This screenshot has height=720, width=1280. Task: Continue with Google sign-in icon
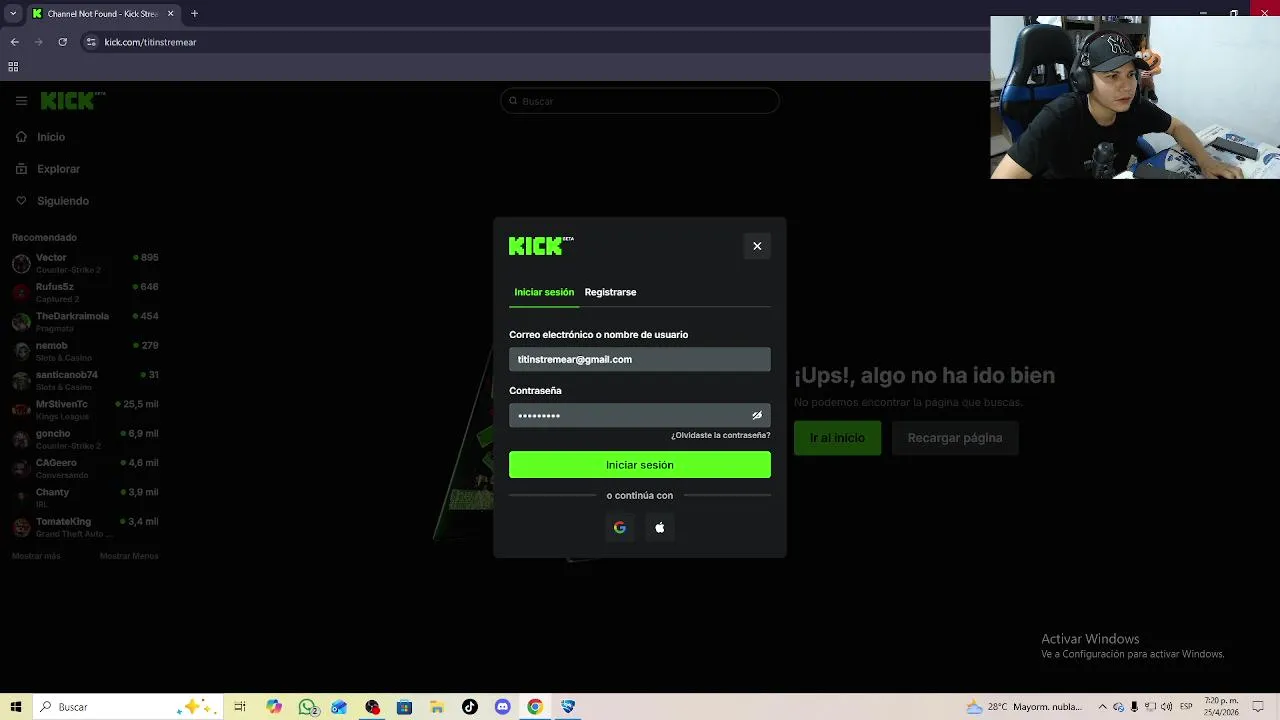[x=620, y=527]
